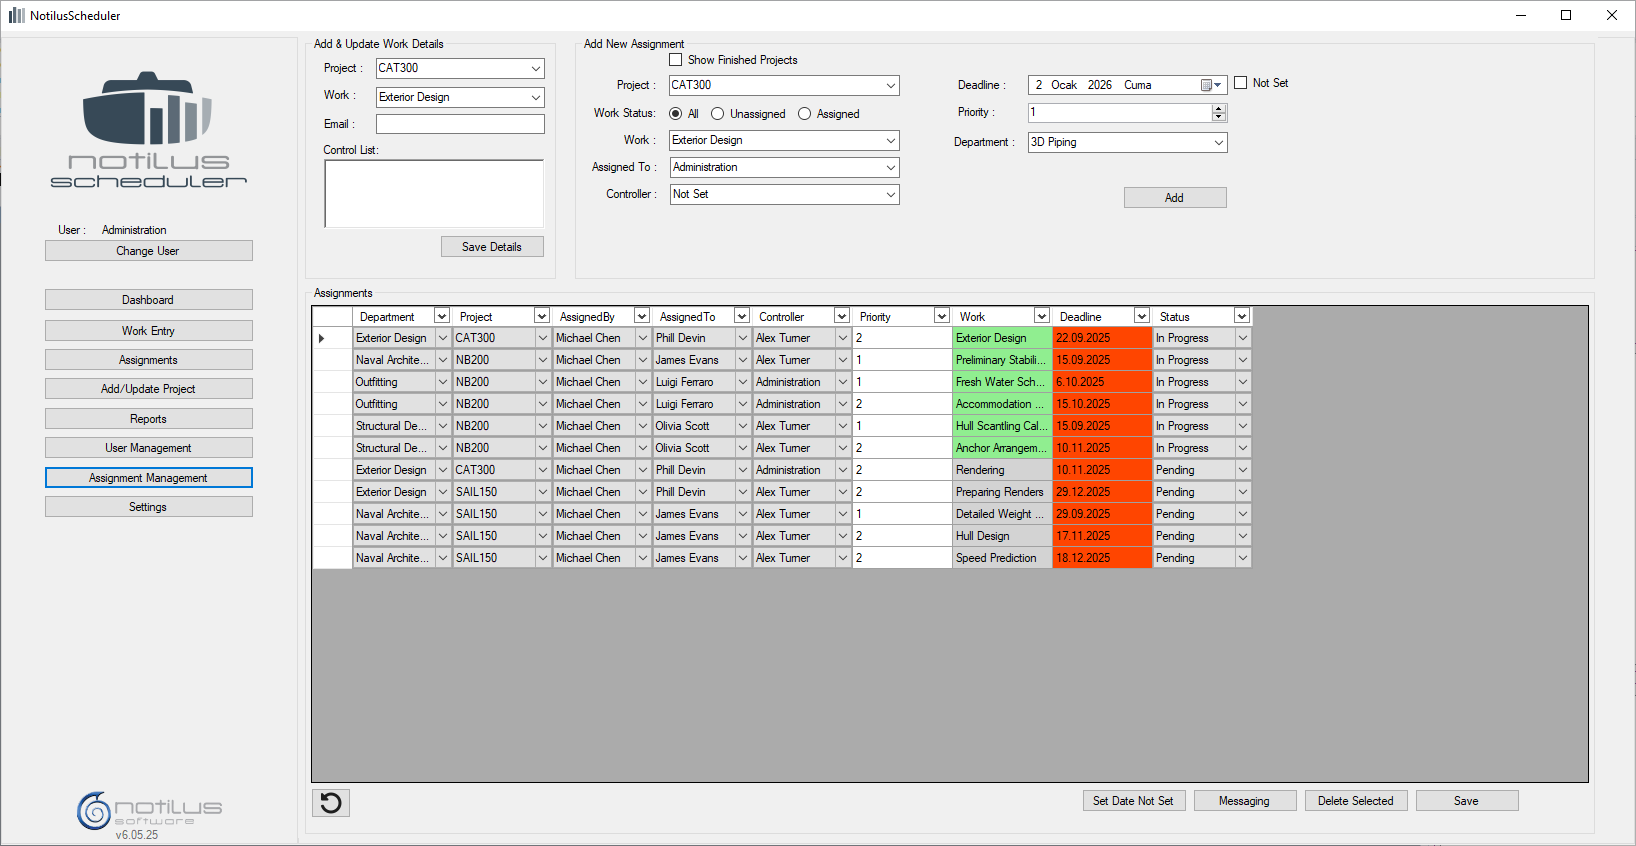This screenshot has height=846, width=1636.
Task: Check the Not Set deadline checkbox
Action: (1241, 83)
